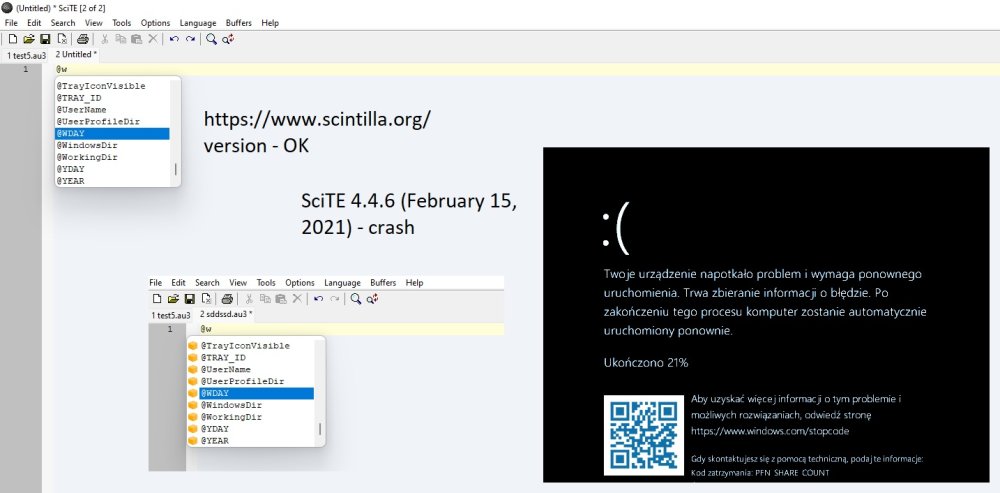Choose @YDAY in autocomplete list without icons
This screenshot has height=493, width=1000.
(x=112, y=169)
